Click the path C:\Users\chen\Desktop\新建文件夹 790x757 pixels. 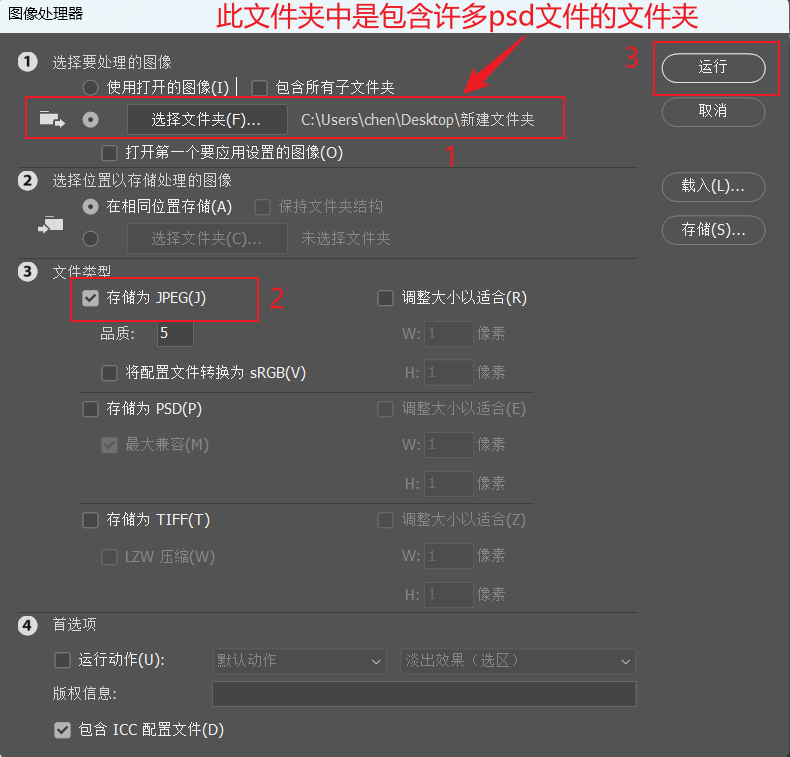[x=418, y=119]
